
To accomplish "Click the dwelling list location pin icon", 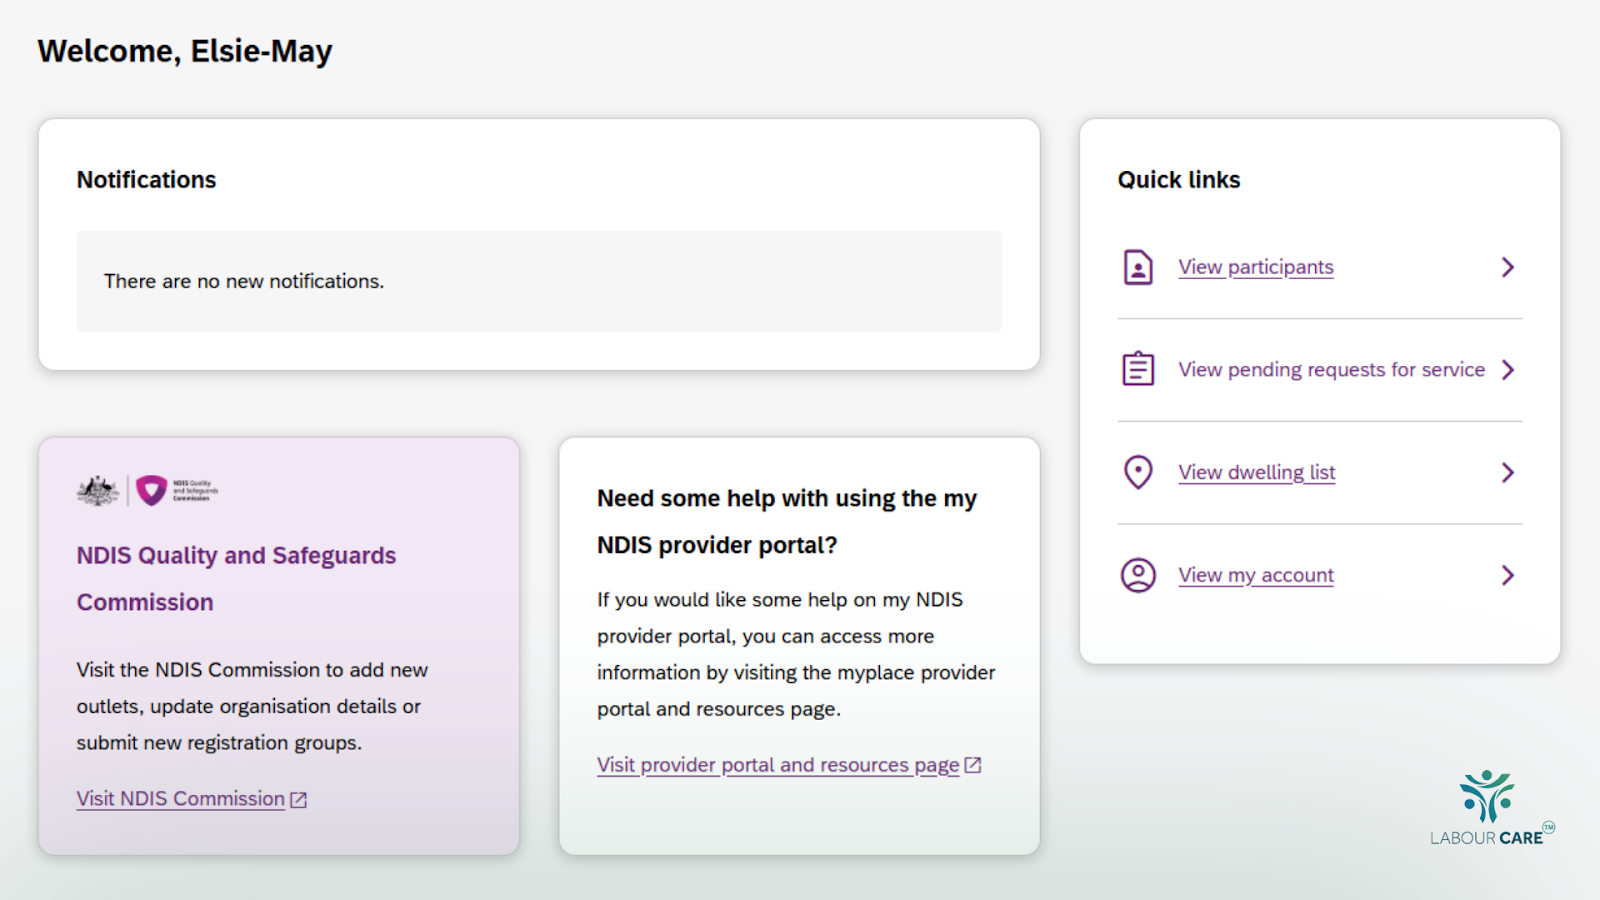I will point(1138,472).
